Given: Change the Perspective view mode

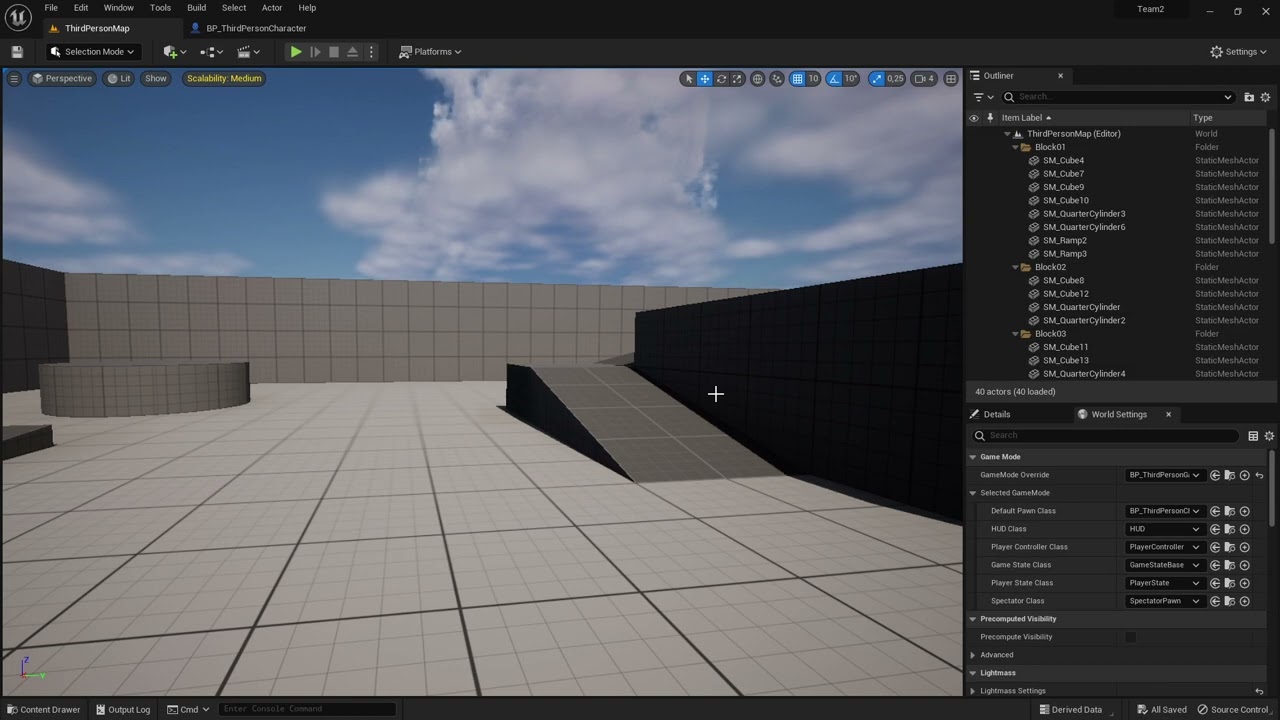Looking at the screenshot, I should tap(62, 79).
